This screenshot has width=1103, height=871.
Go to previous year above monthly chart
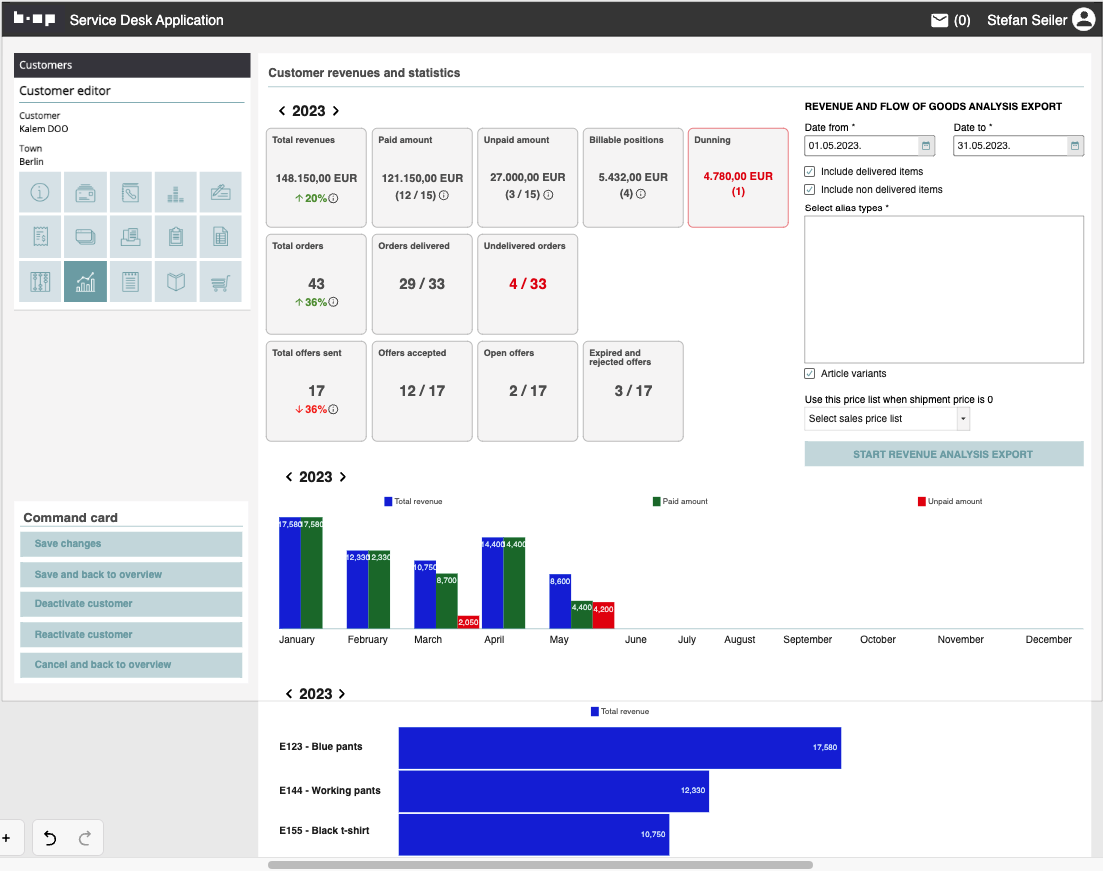click(289, 478)
